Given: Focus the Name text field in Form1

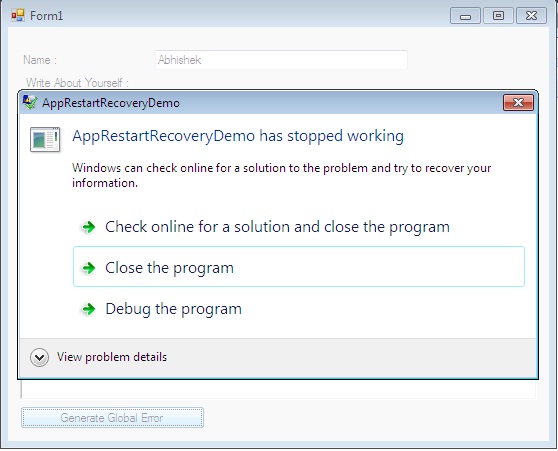Looking at the screenshot, I should click(x=281, y=60).
